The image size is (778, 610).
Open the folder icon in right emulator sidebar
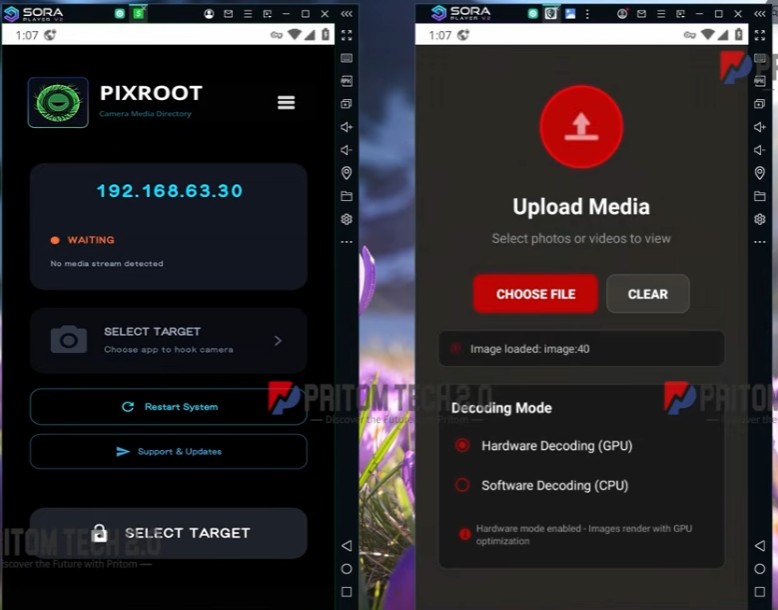click(759, 196)
